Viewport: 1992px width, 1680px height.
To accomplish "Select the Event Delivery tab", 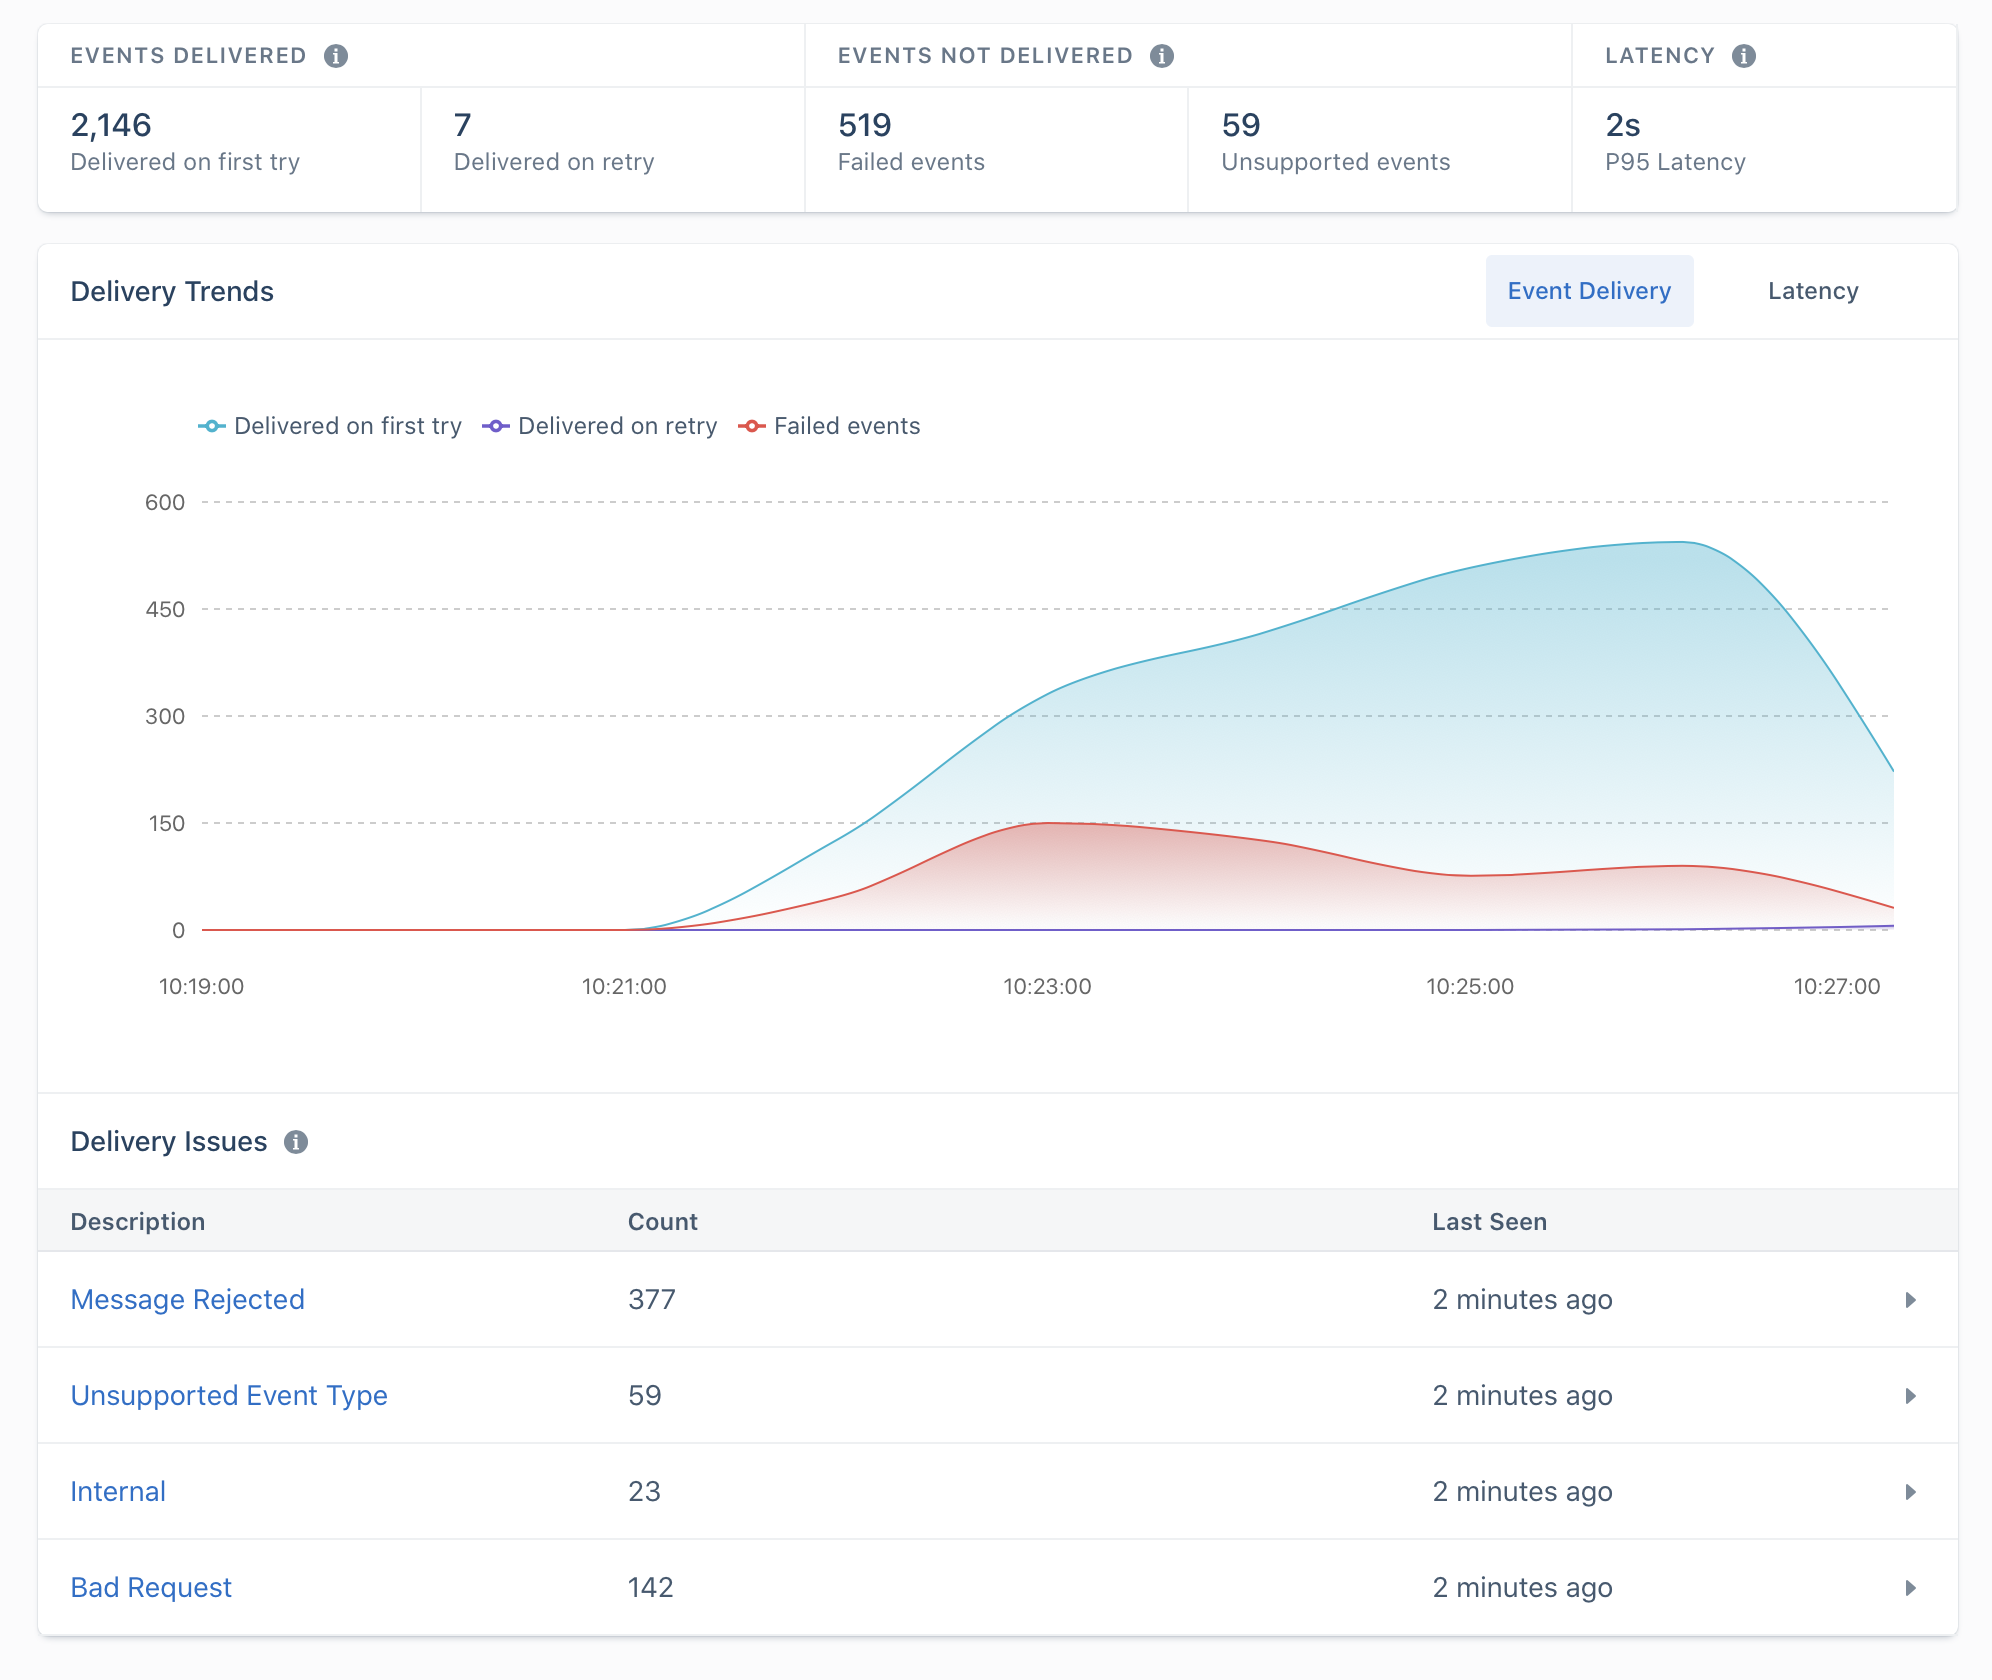I will tap(1589, 290).
